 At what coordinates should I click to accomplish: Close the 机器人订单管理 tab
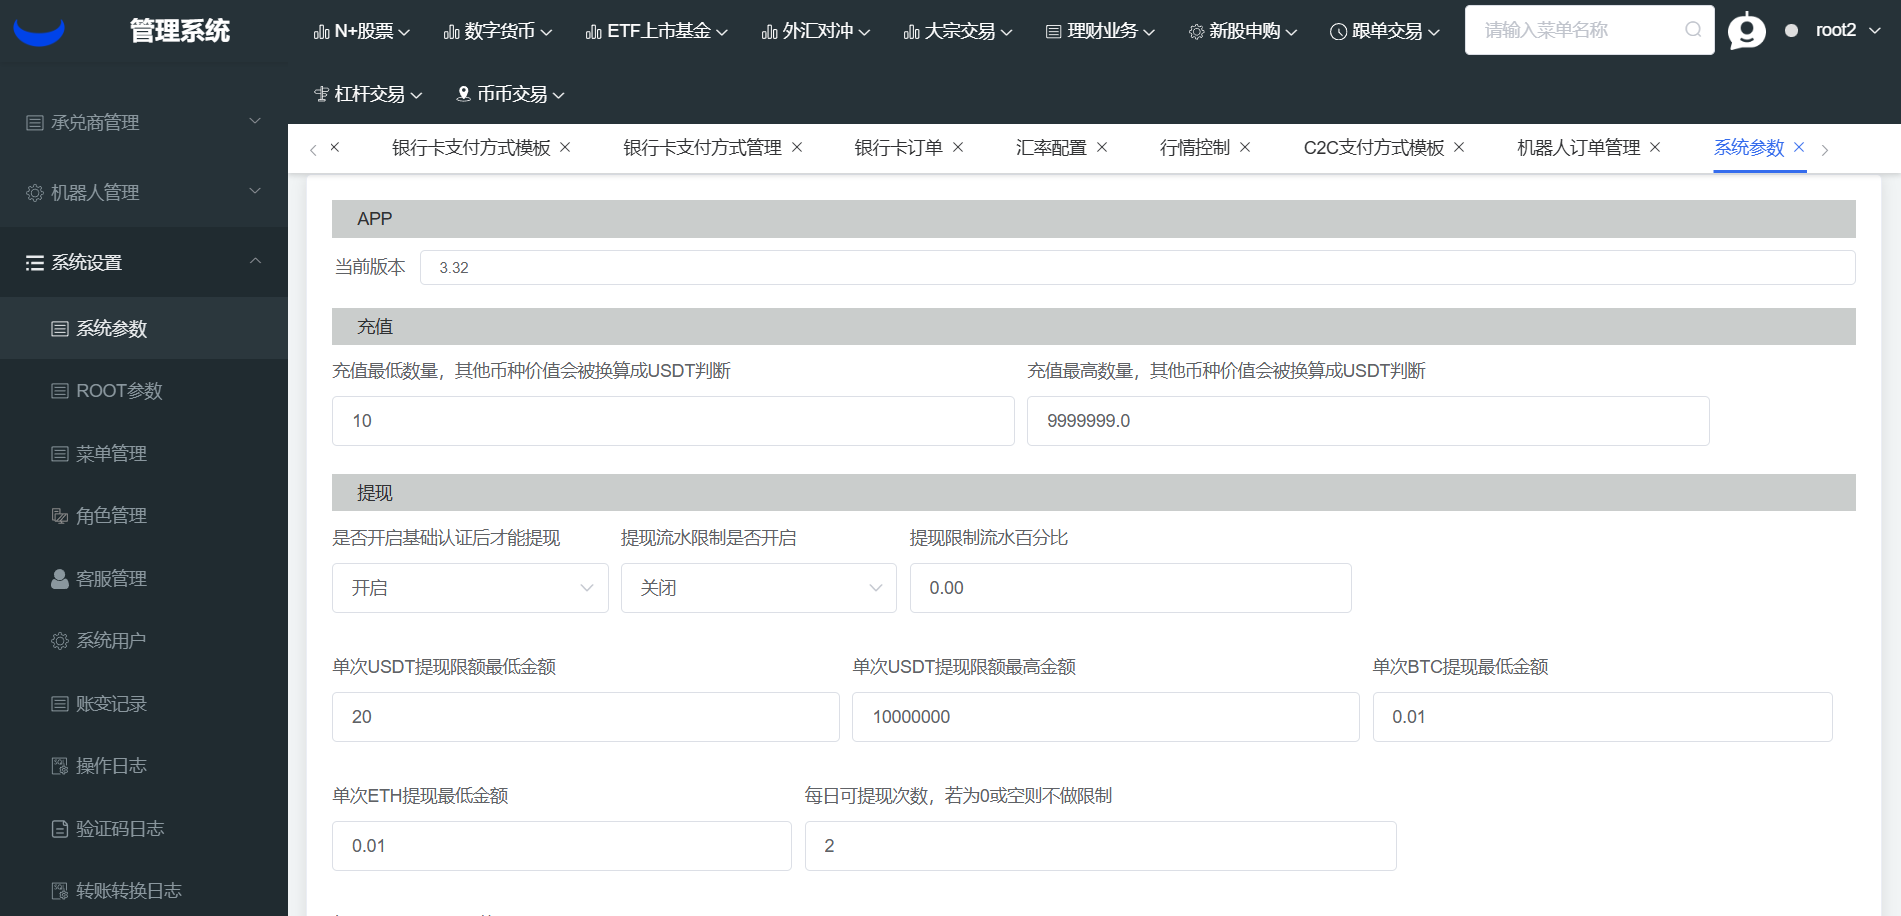[x=1655, y=147]
